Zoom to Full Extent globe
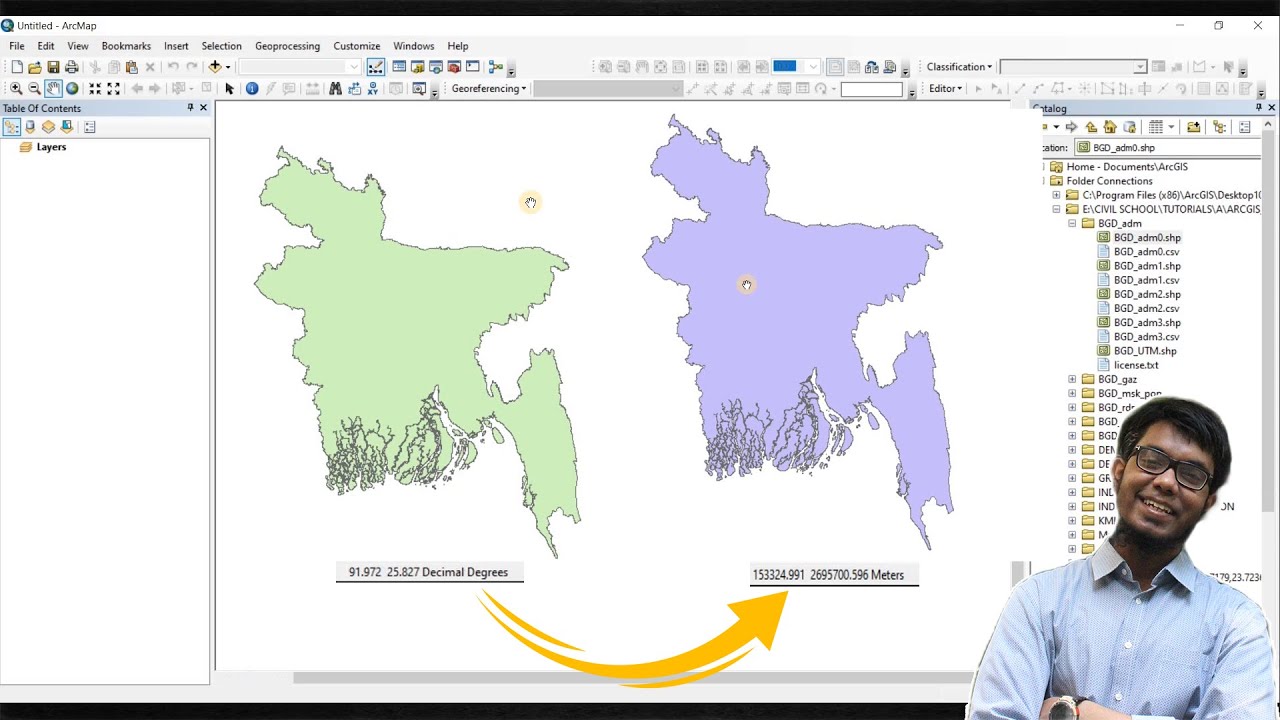1280x720 pixels. click(x=72, y=89)
